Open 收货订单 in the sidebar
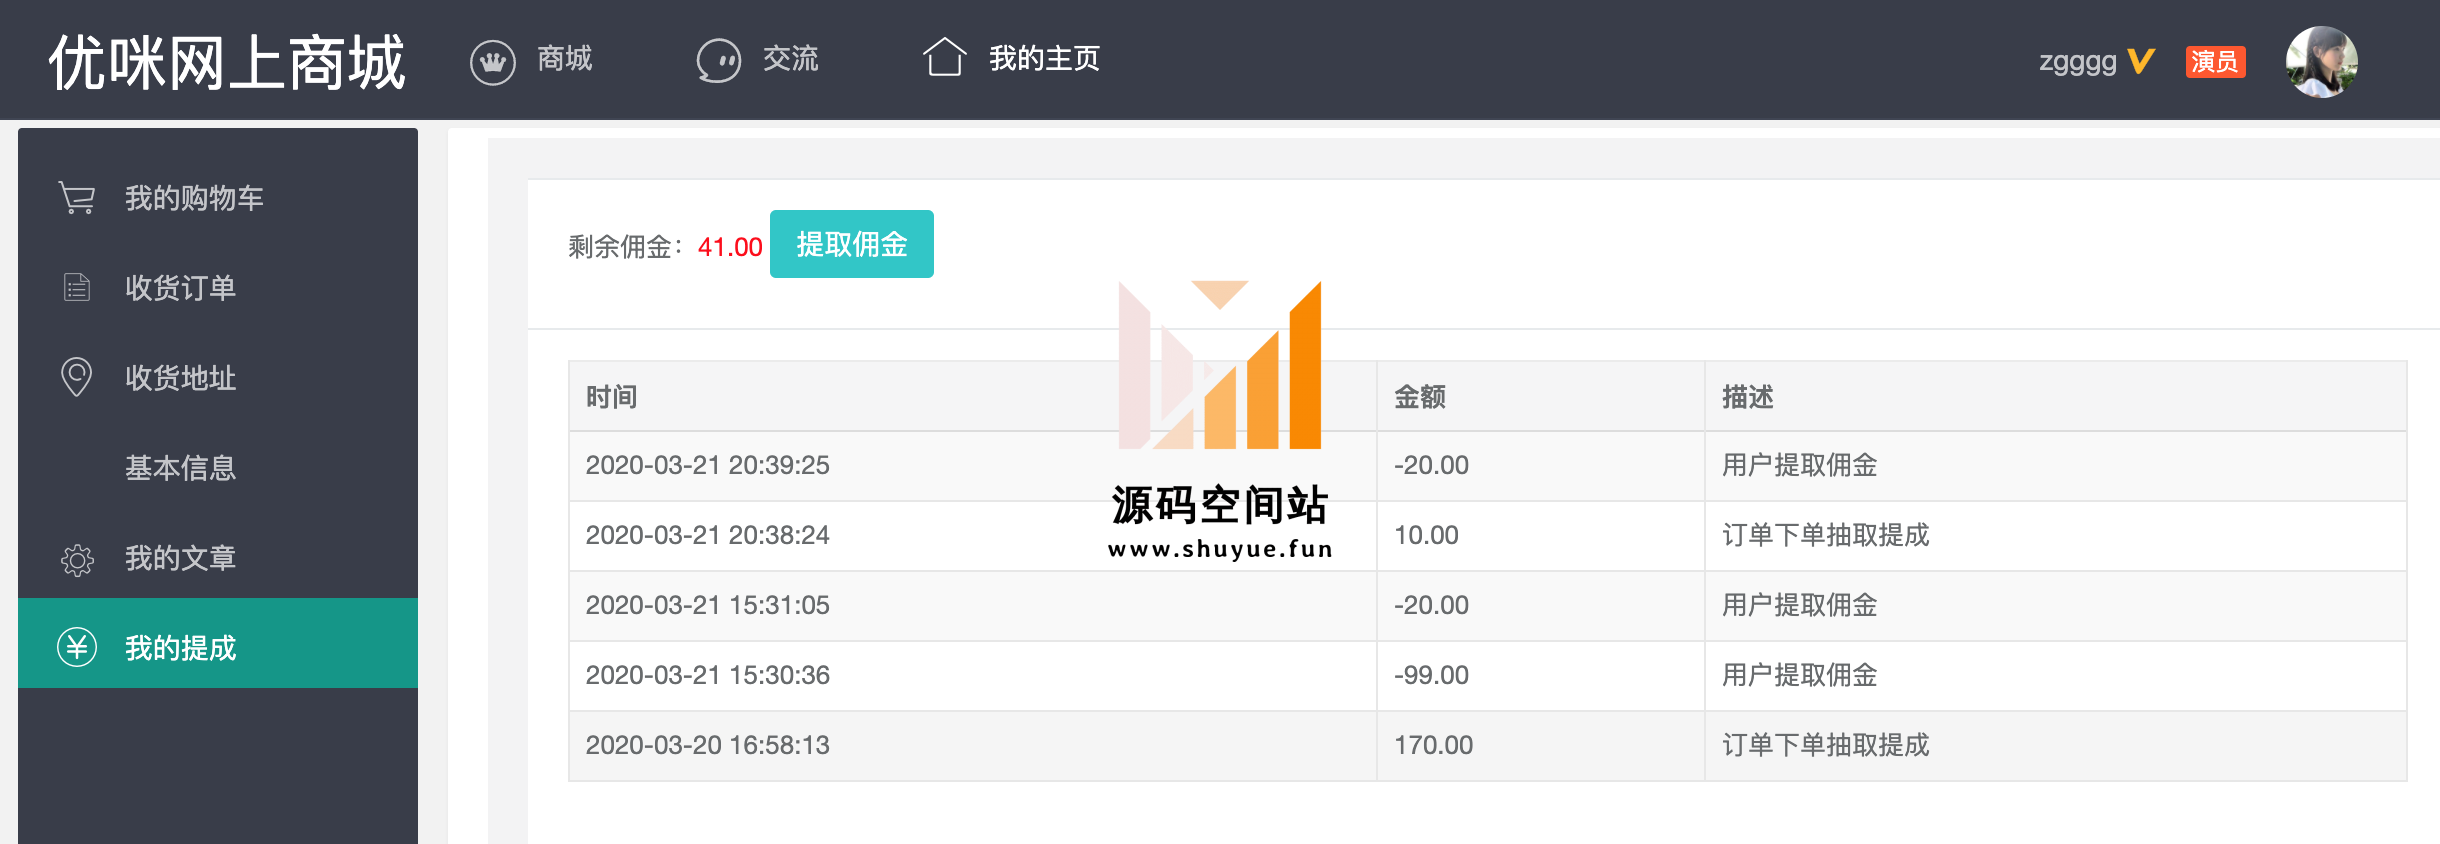 point(218,288)
